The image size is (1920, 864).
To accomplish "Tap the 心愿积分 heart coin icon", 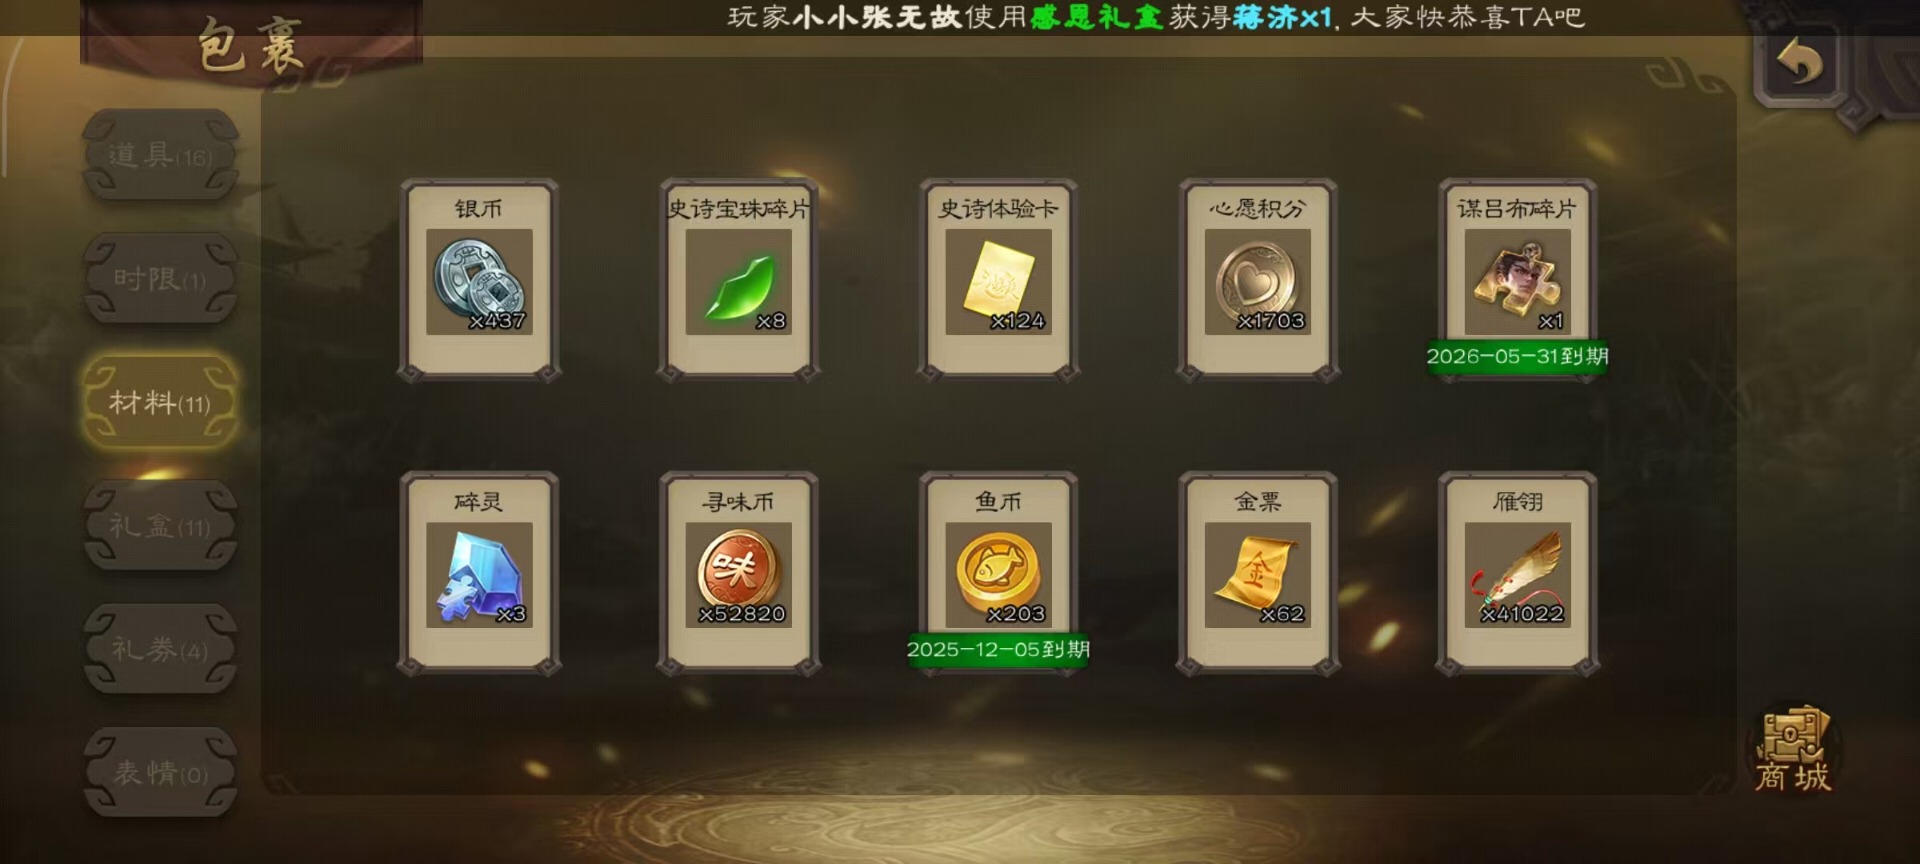I will [1257, 281].
